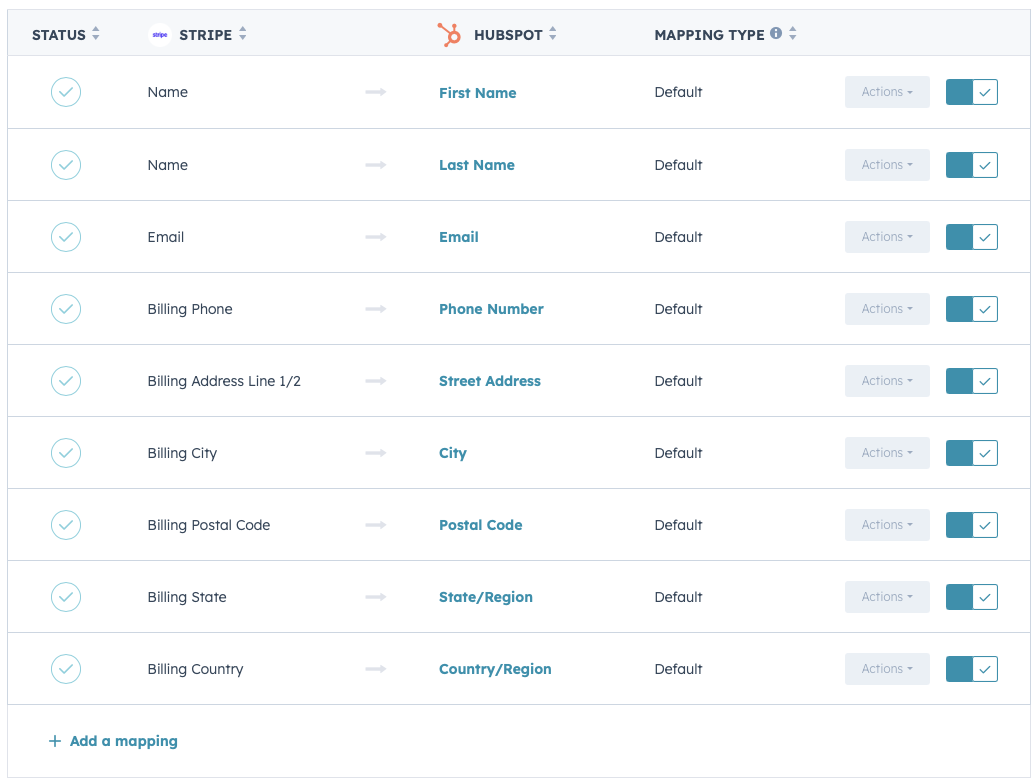1035x779 pixels.
Task: Sort by the Stripe column arrows
Action: (243, 34)
